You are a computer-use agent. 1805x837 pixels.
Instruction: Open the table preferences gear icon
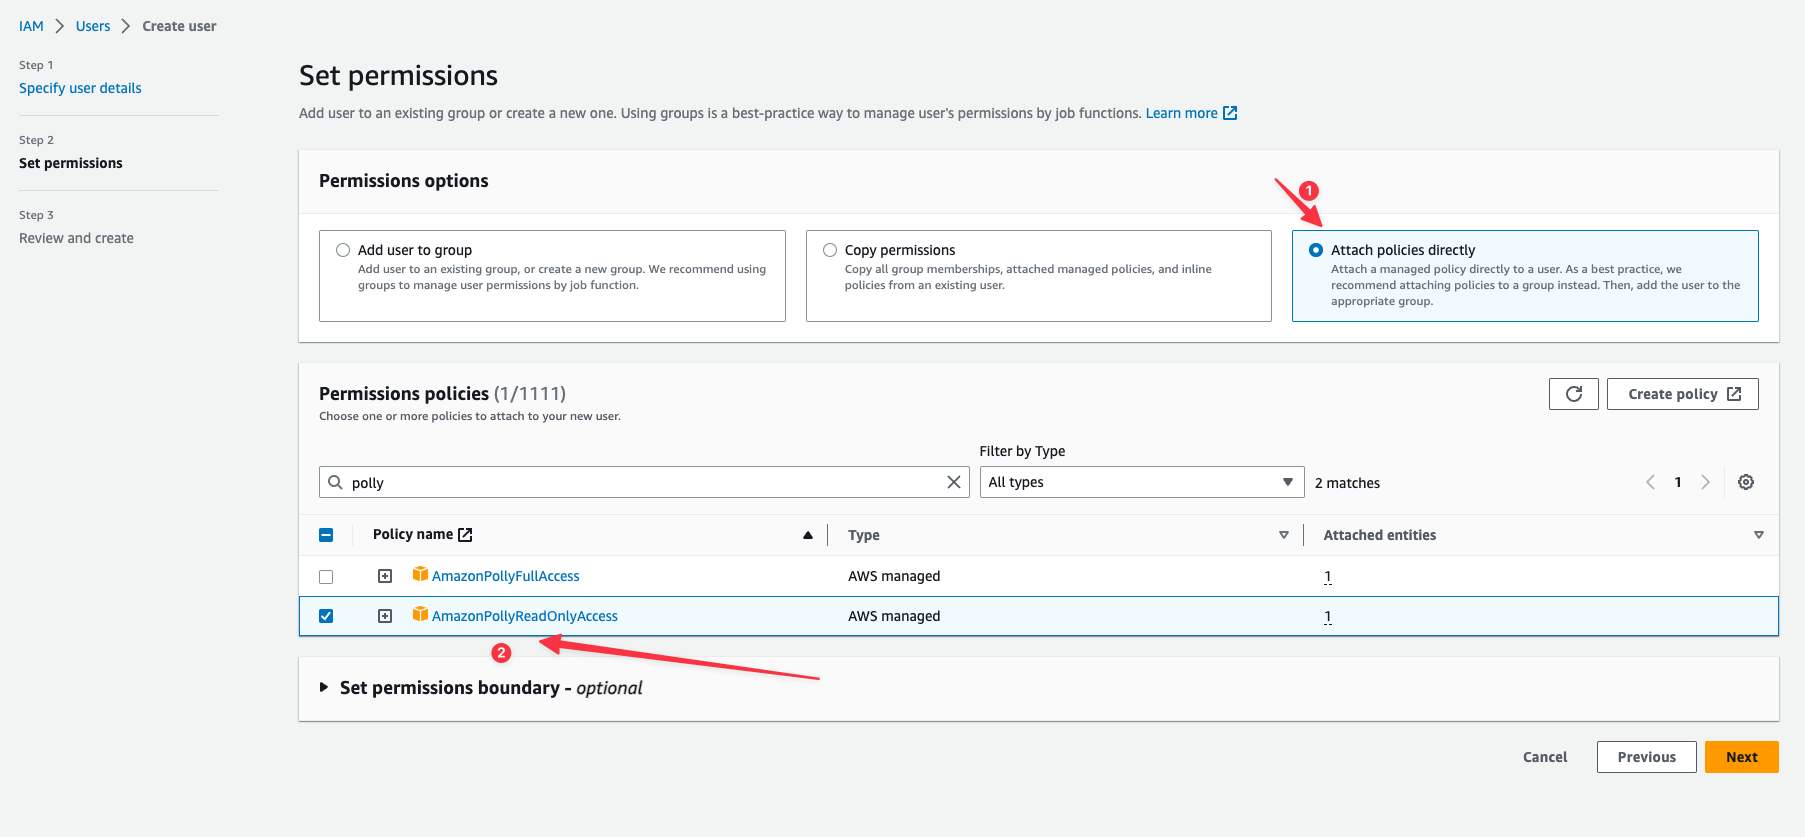[1745, 482]
